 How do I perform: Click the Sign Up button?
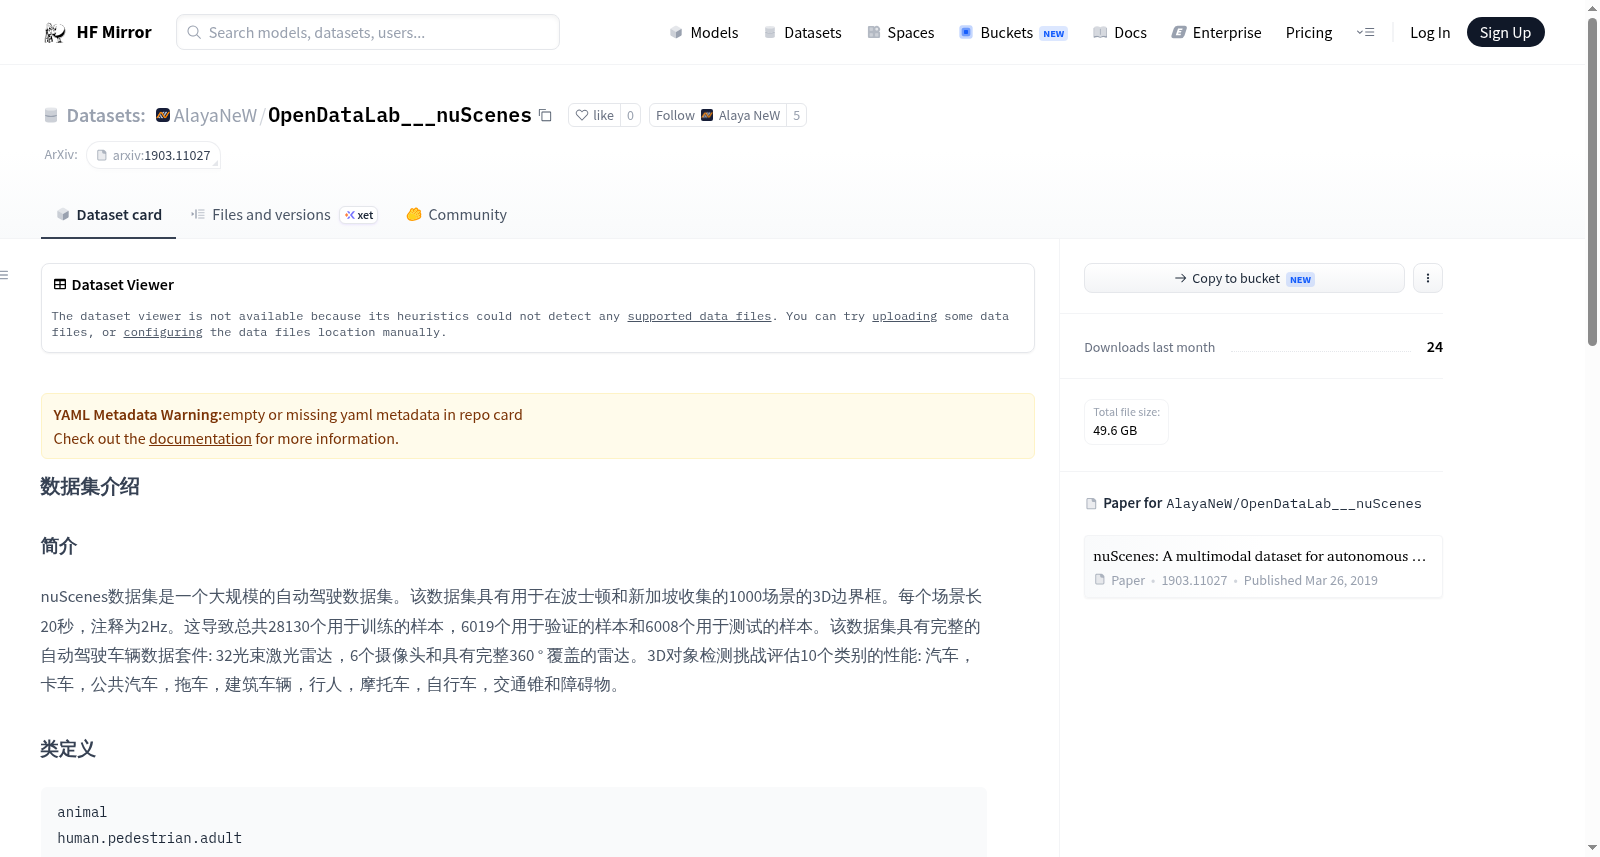click(x=1505, y=33)
